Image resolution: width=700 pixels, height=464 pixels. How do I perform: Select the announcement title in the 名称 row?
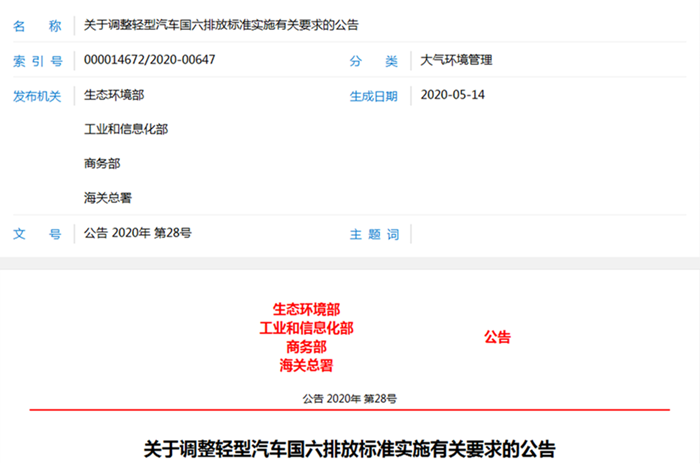(x=221, y=24)
